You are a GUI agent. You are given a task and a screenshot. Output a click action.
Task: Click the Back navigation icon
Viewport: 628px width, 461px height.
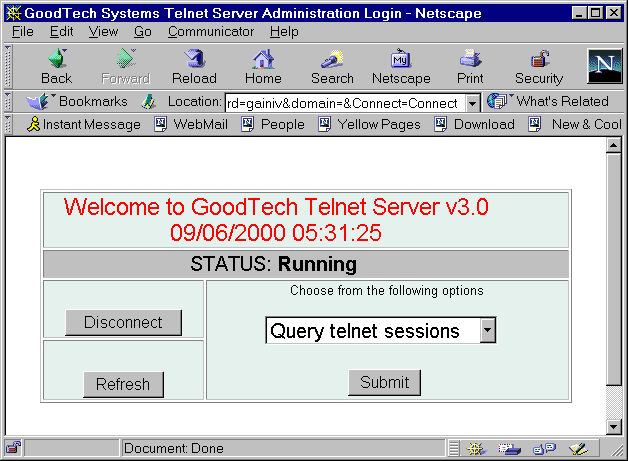(x=57, y=58)
